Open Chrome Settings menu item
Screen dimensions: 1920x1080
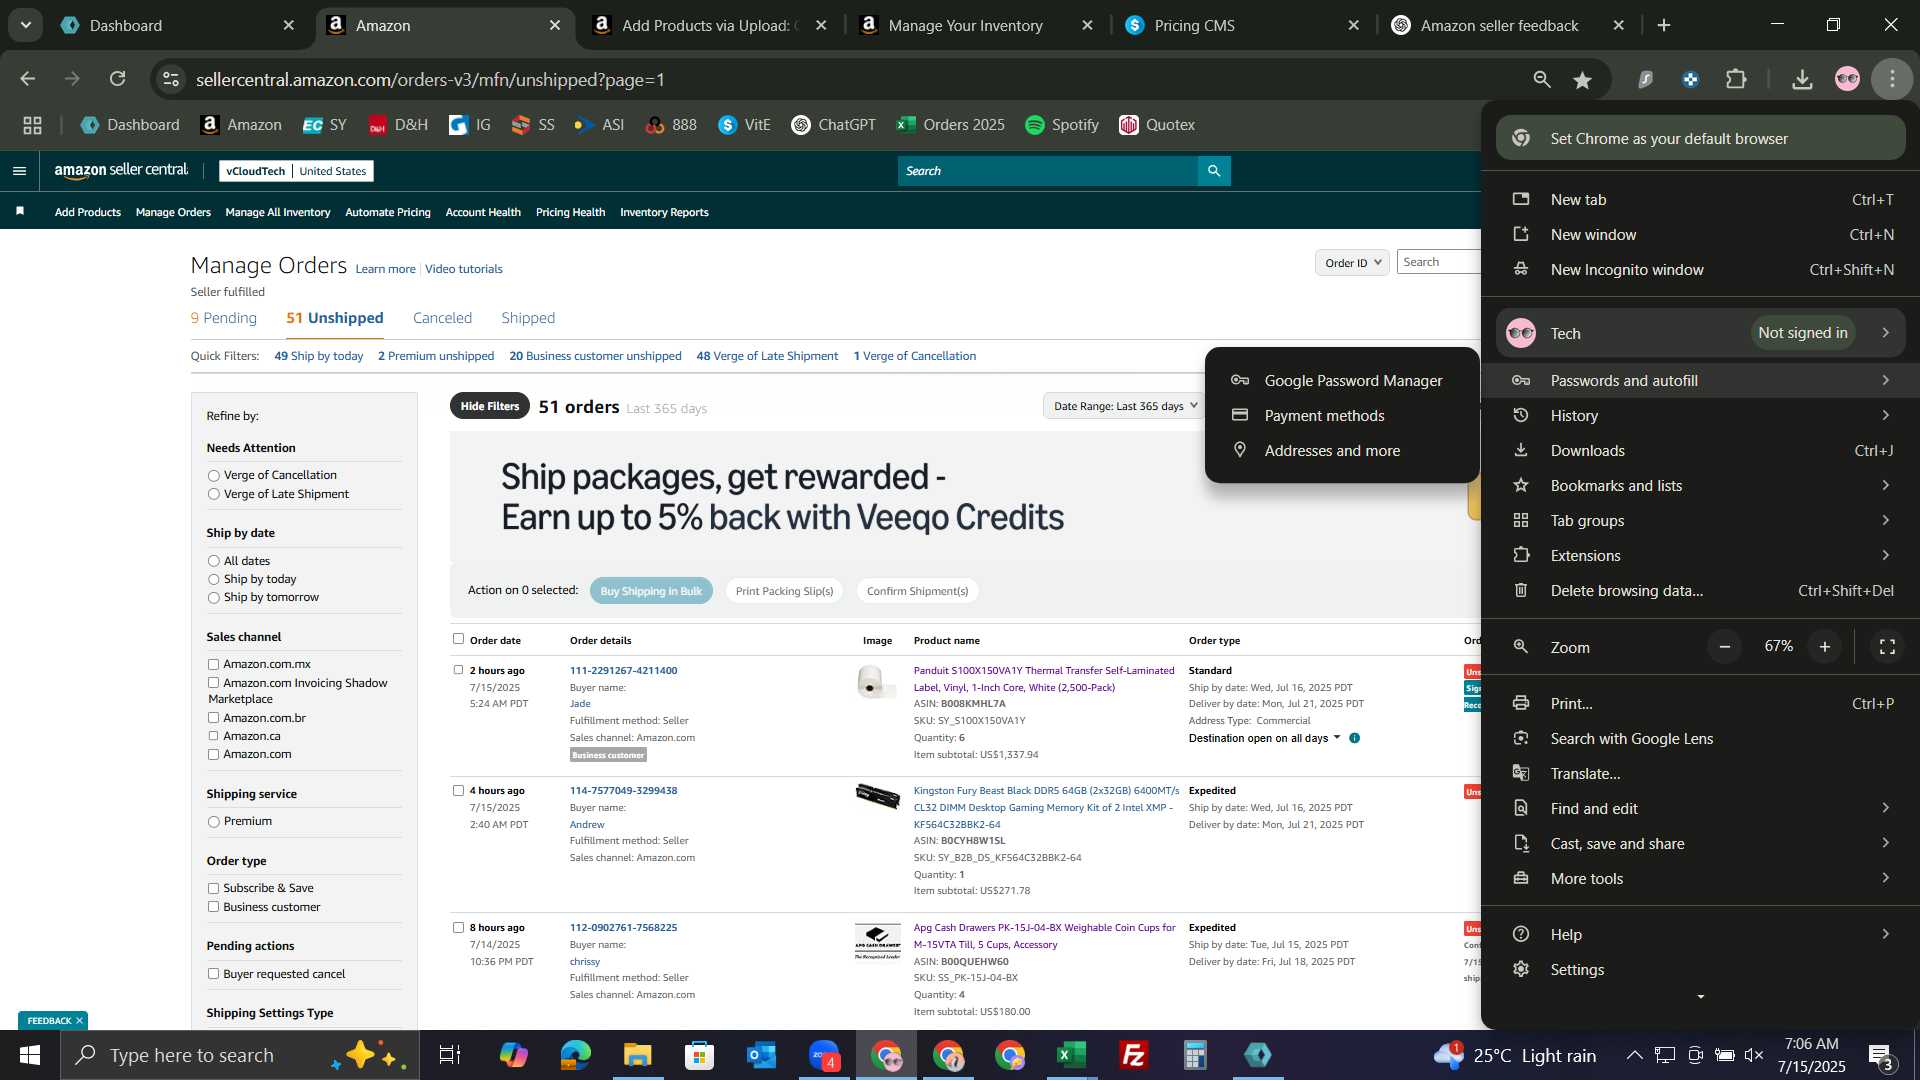pos(1700,969)
